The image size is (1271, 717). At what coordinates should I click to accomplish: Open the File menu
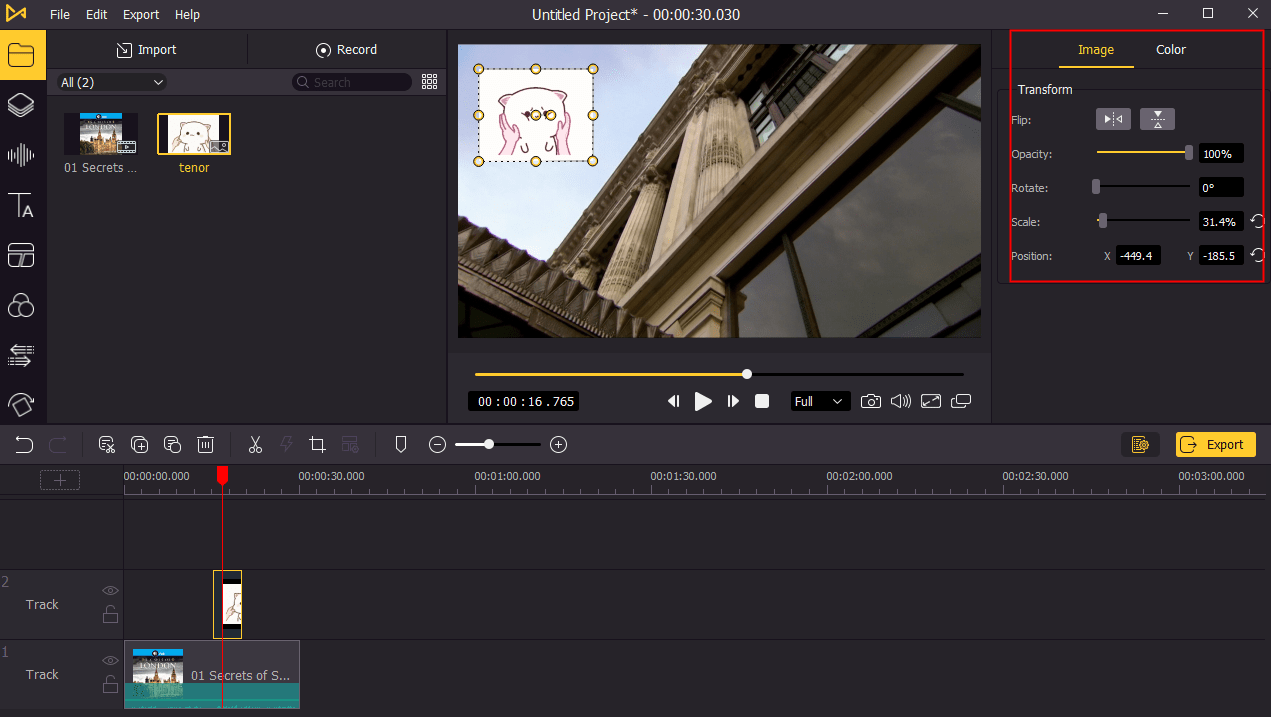point(60,14)
